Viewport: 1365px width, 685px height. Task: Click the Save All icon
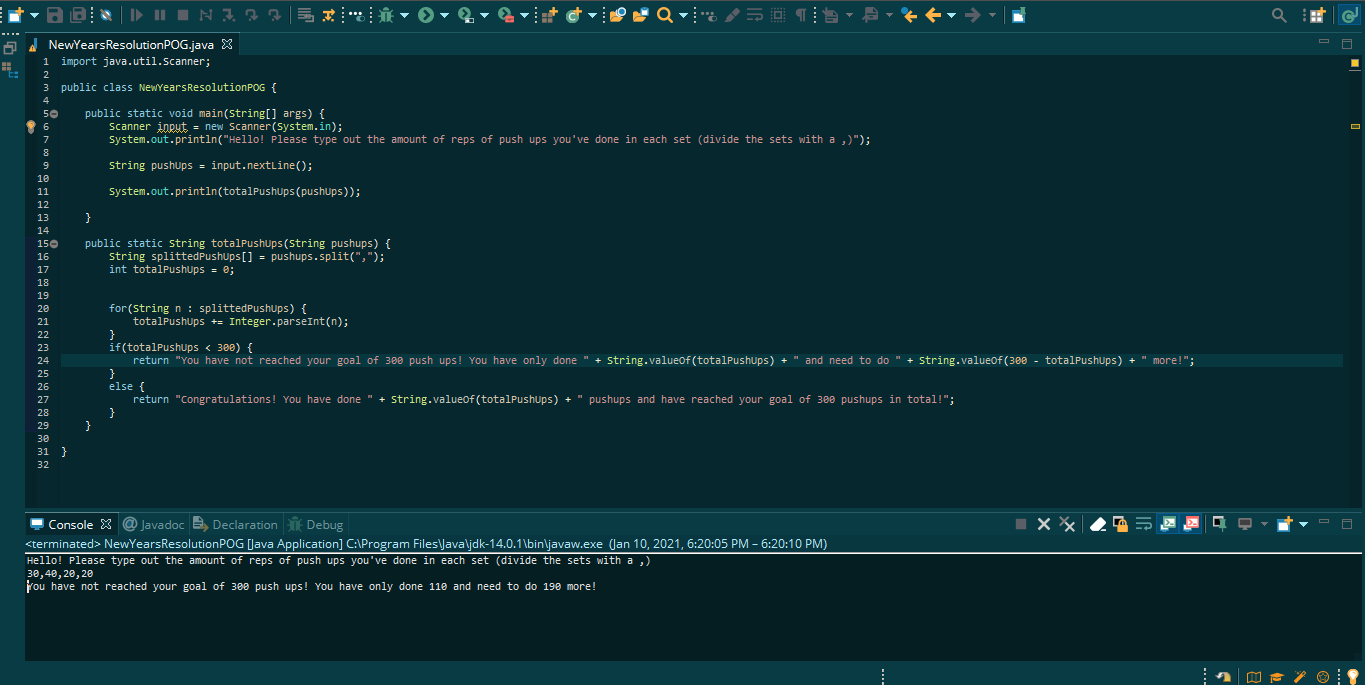(x=78, y=15)
